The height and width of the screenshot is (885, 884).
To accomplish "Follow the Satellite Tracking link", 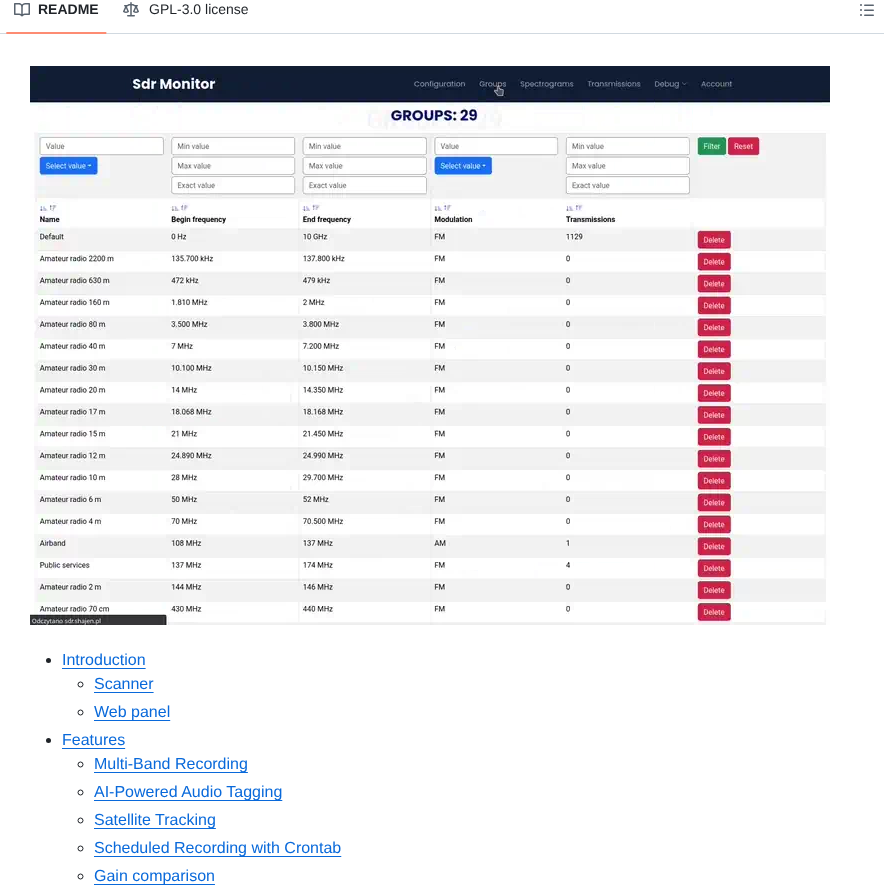I will point(155,820).
